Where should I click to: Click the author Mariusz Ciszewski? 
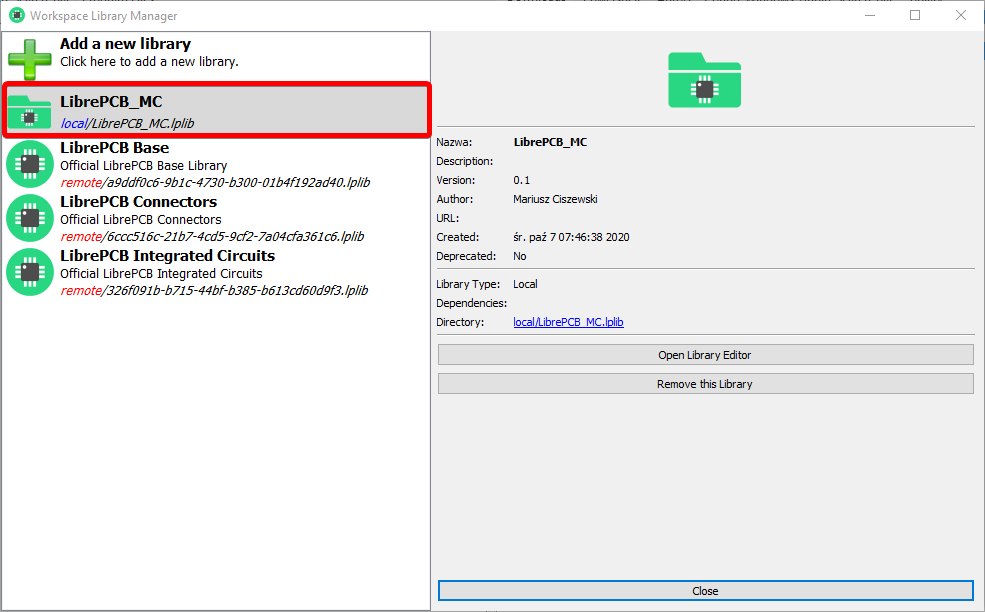(x=555, y=199)
